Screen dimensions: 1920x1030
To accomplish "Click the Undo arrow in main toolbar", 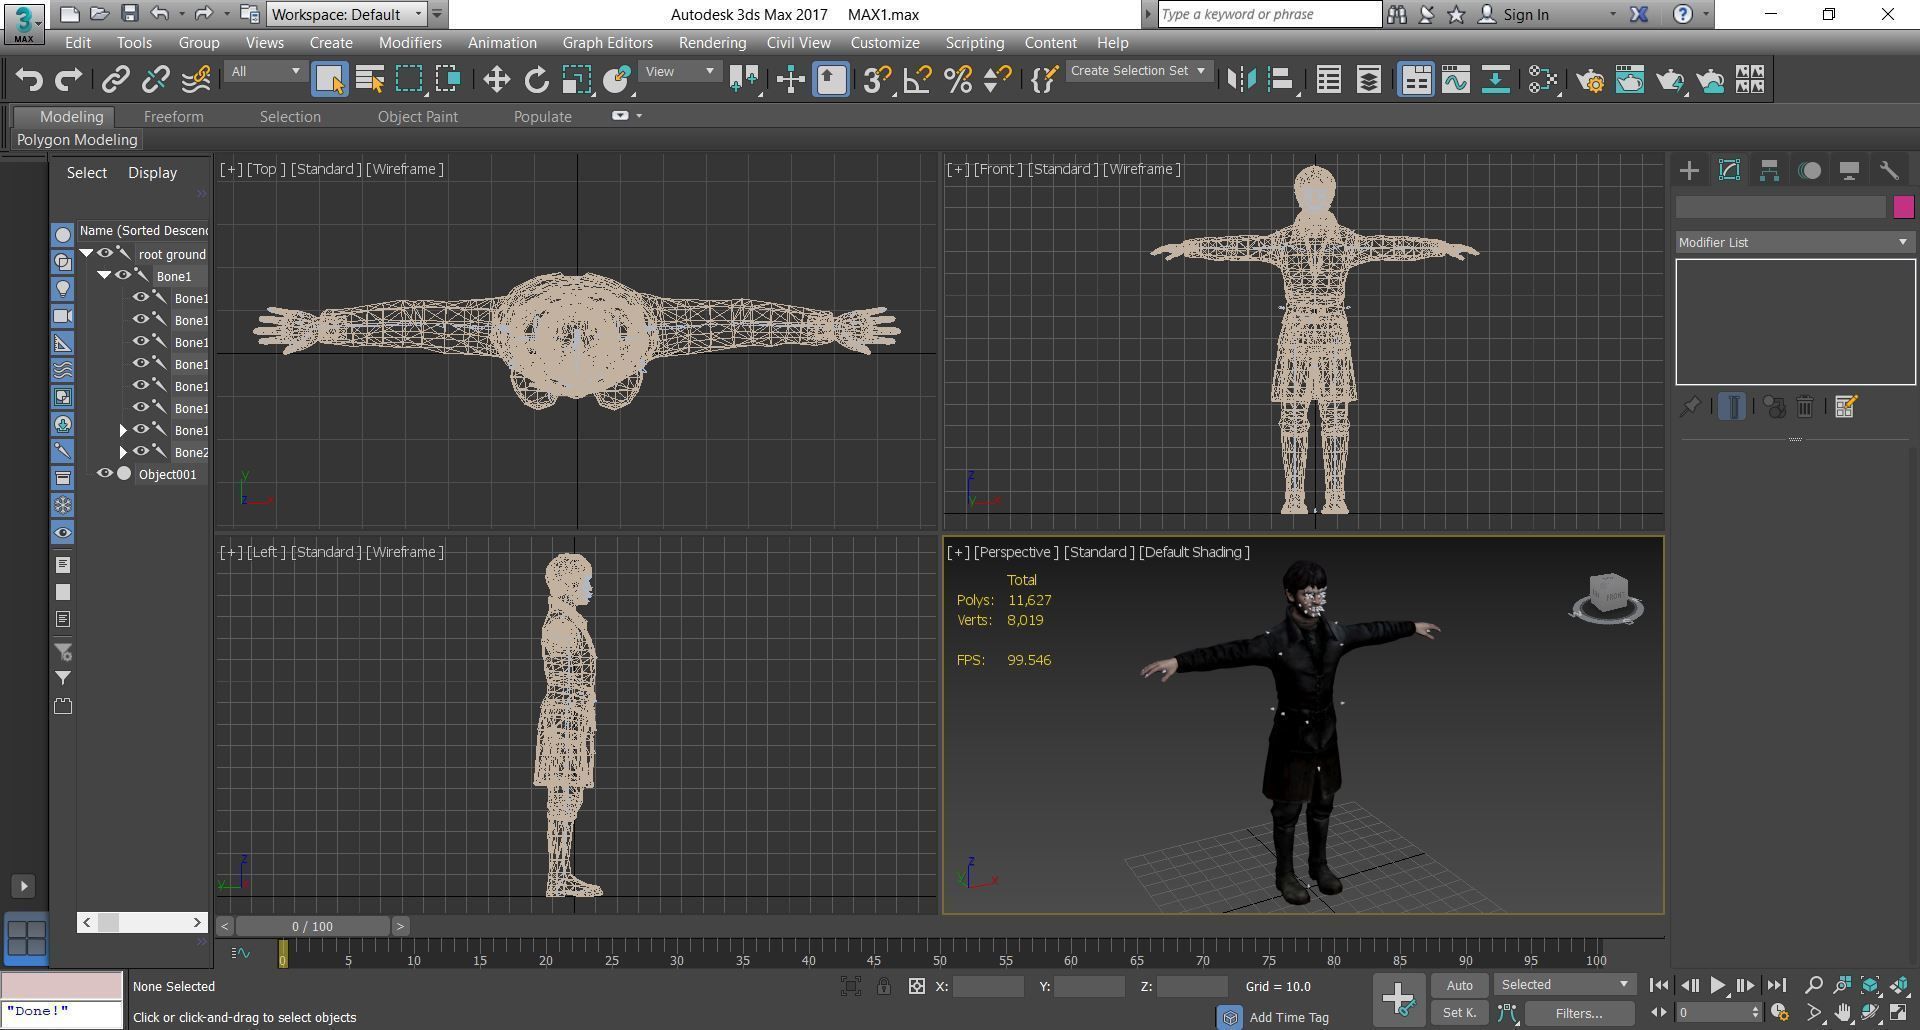I will (28, 80).
